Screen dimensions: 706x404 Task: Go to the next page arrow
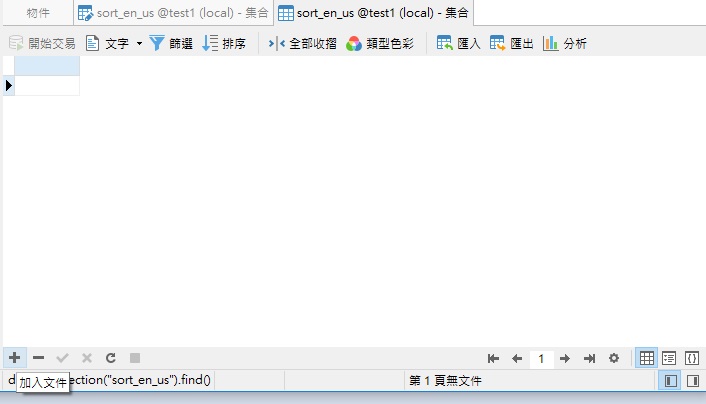565,358
